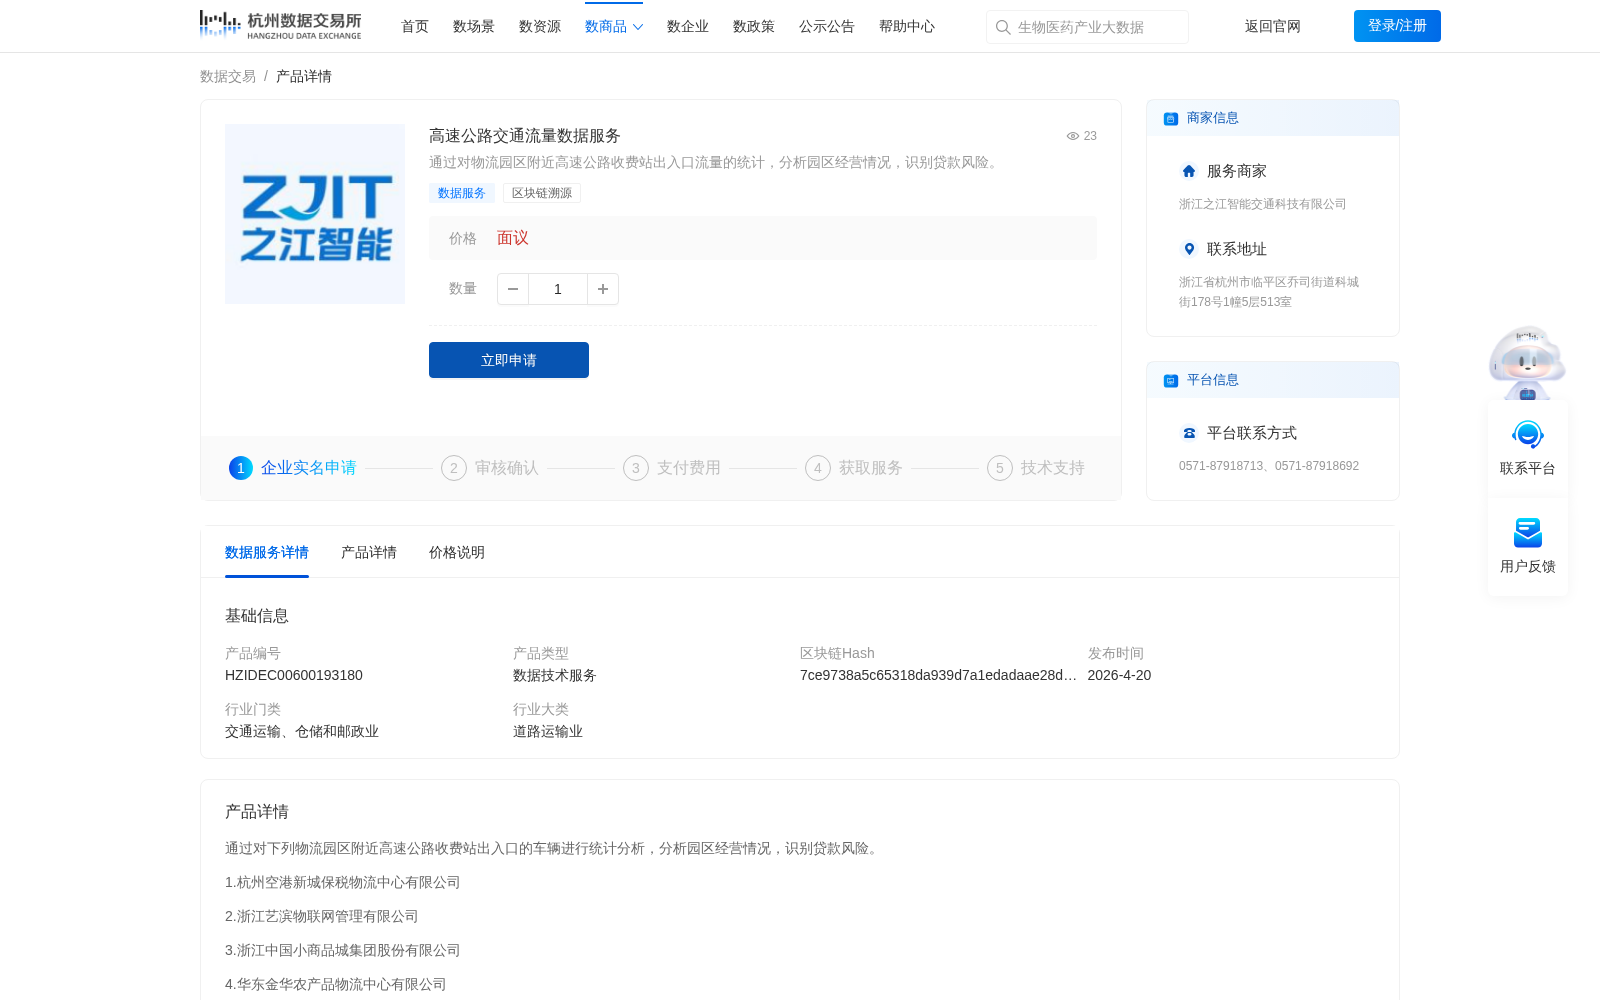The image size is (1600, 1000).
Task: Open the 首页 nav item
Action: (x=415, y=26)
